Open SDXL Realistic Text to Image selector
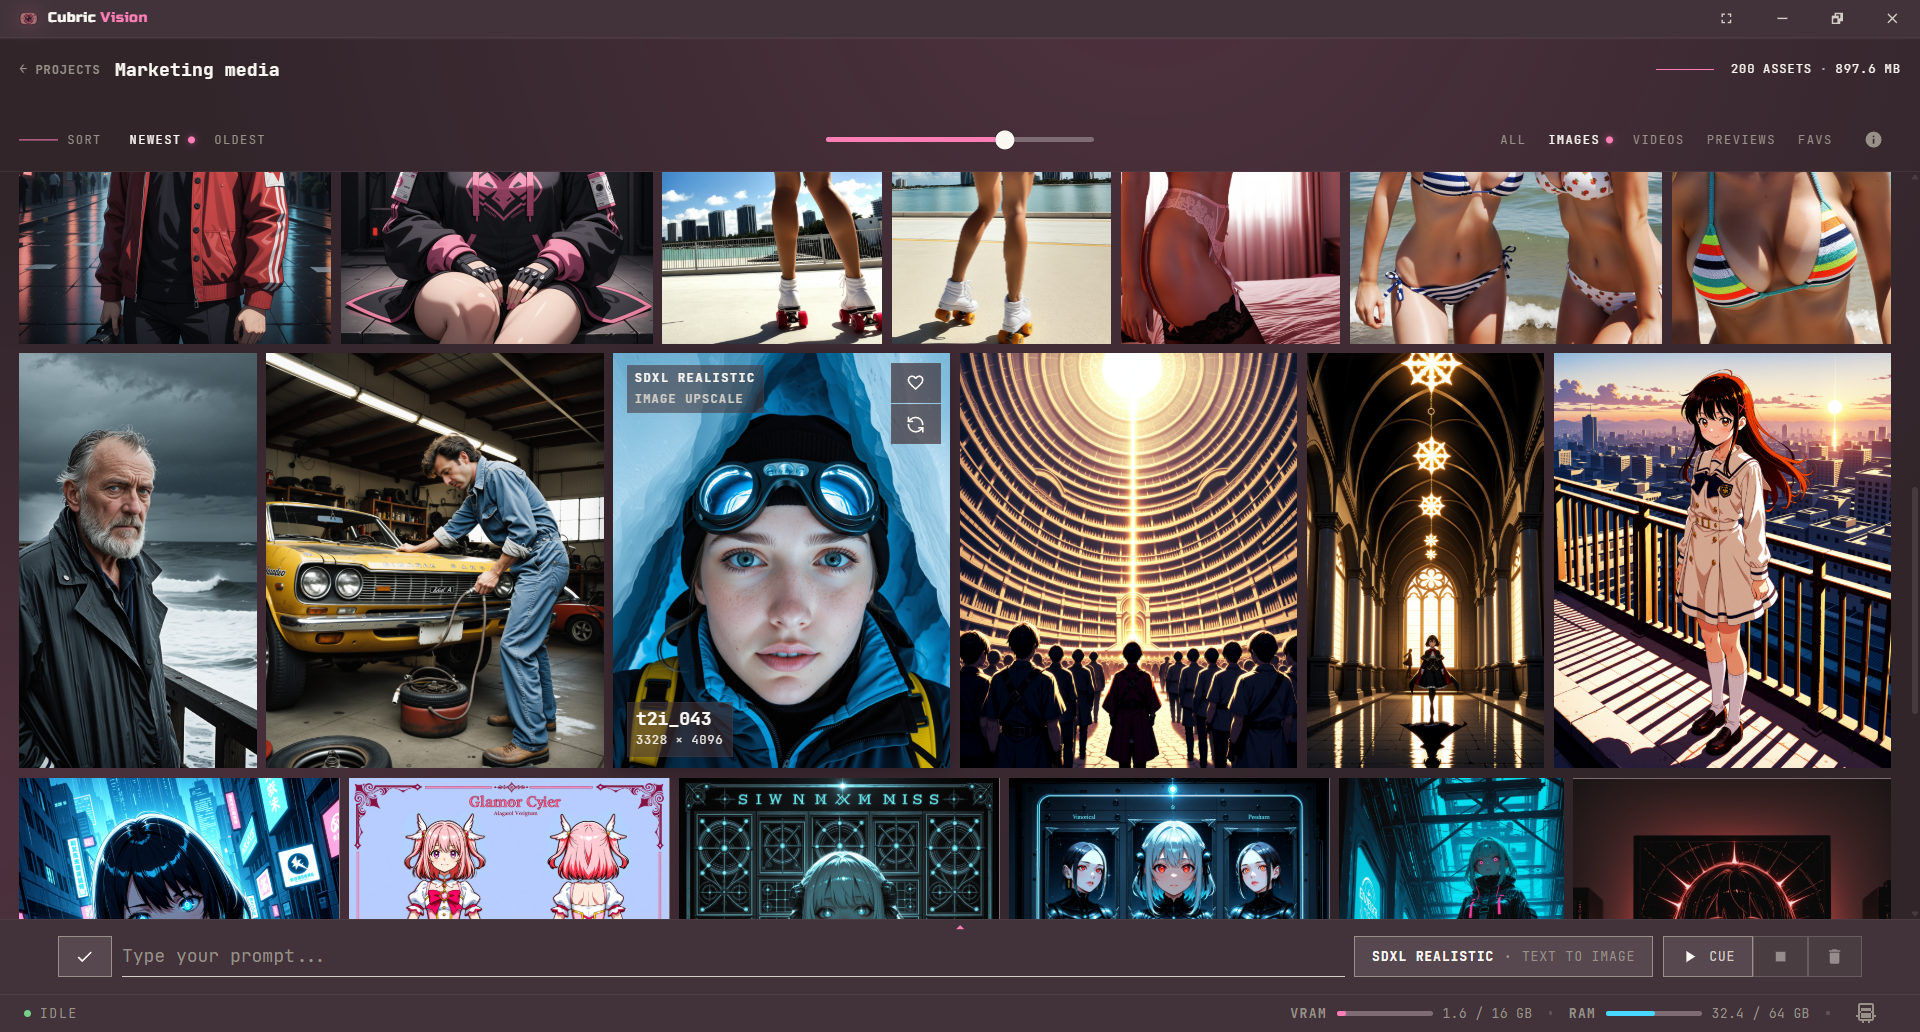The width and height of the screenshot is (1920, 1032). click(x=1503, y=957)
